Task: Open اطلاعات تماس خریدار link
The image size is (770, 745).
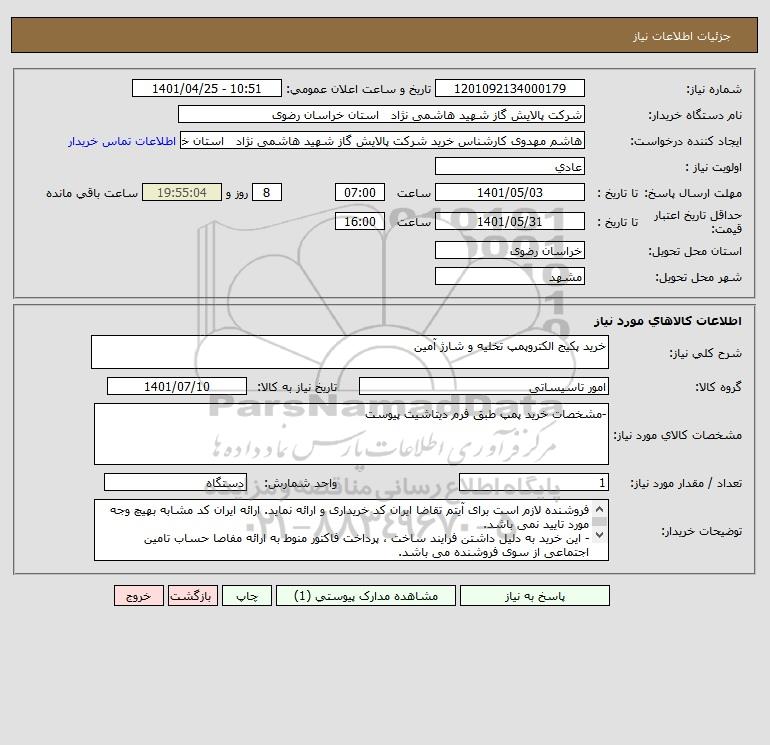Action: click(x=122, y=141)
